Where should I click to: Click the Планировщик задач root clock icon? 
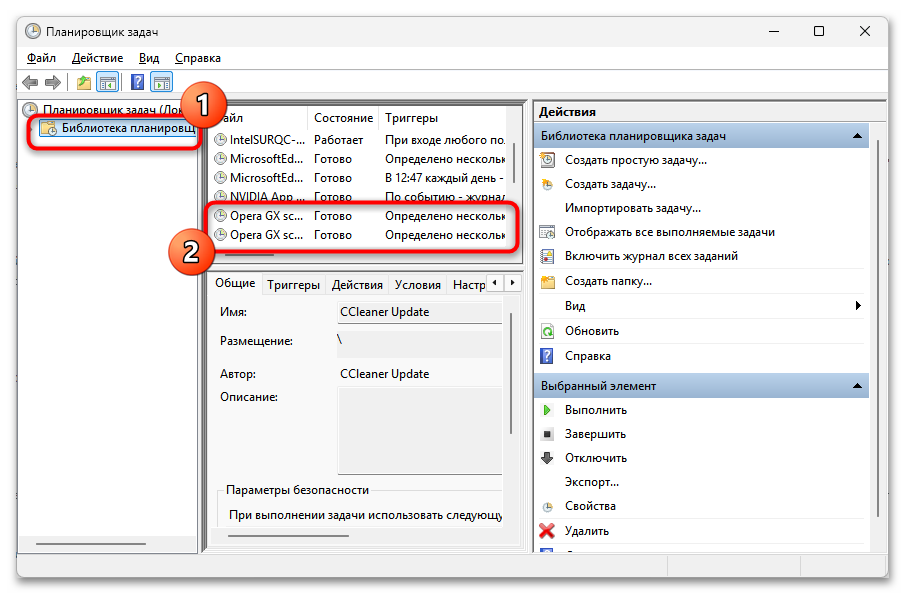31,110
